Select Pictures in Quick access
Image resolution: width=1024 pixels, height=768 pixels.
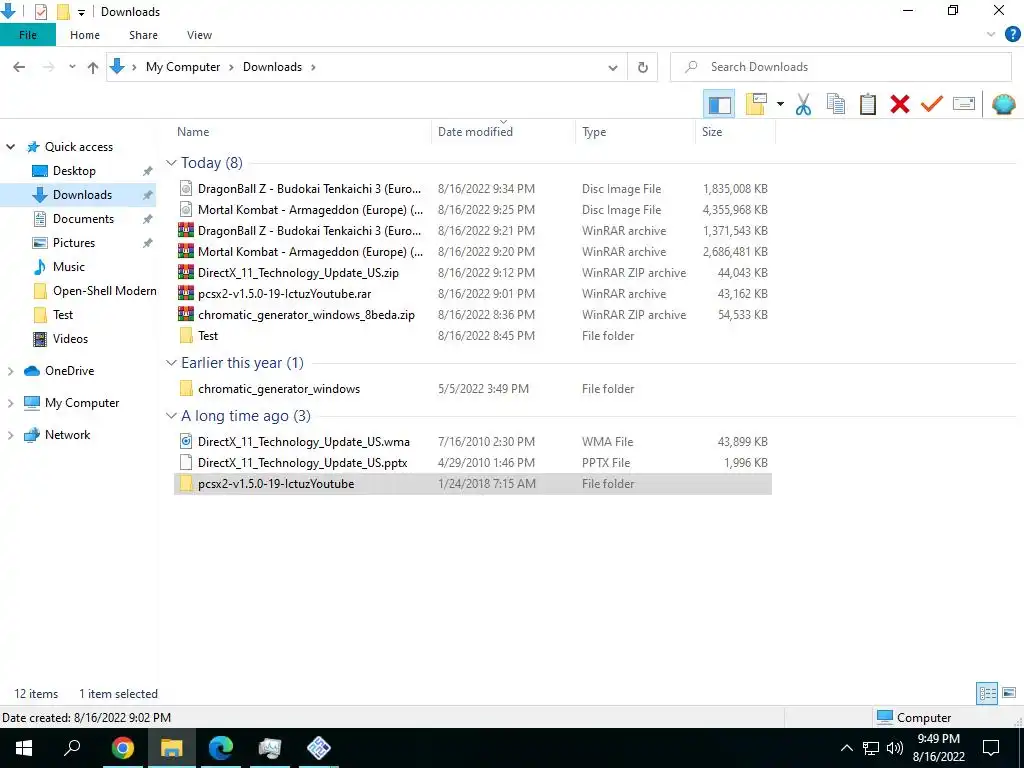pyautogui.click(x=74, y=243)
